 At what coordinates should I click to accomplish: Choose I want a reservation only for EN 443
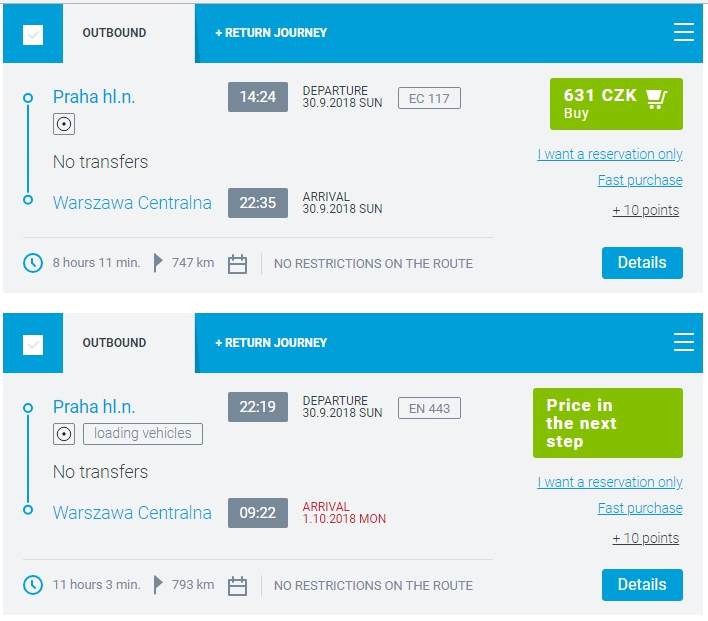coord(610,482)
